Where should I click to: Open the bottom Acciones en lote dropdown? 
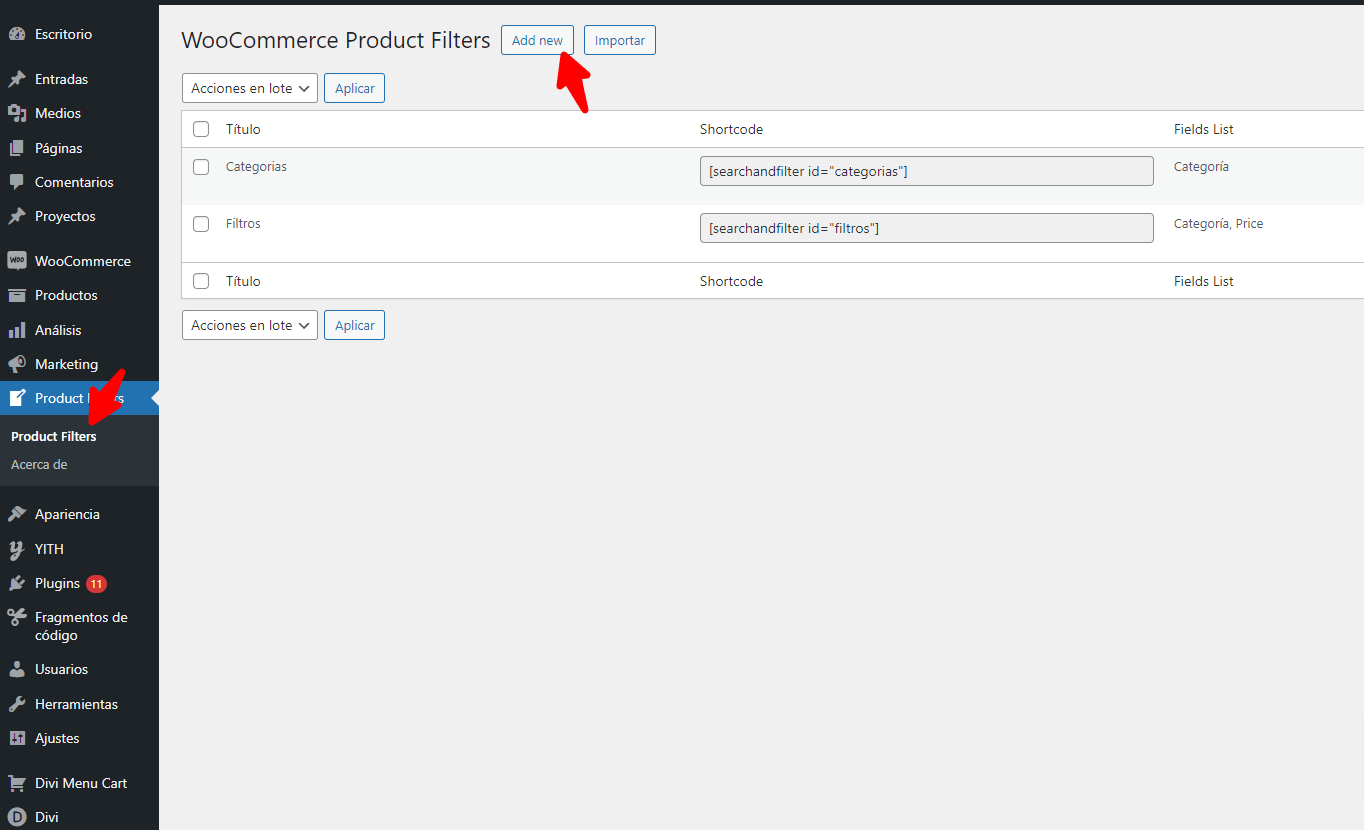click(250, 325)
